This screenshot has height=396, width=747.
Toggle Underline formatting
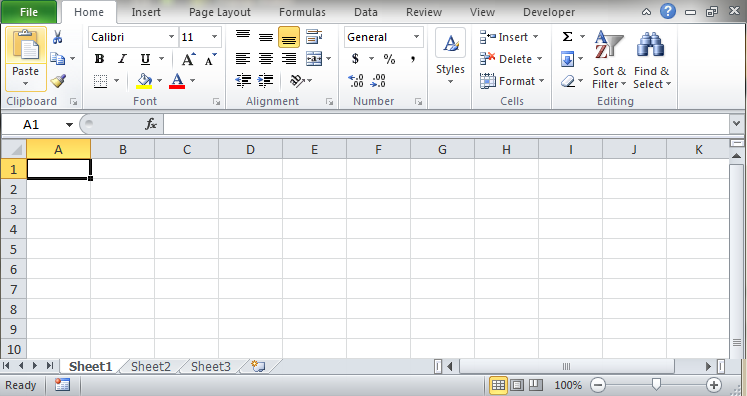click(x=145, y=59)
